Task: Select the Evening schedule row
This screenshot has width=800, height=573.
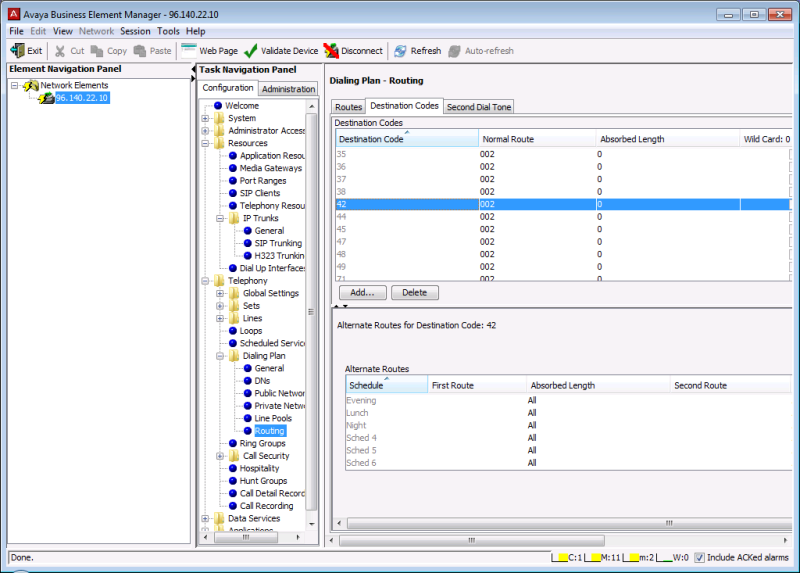Action: pos(568,401)
